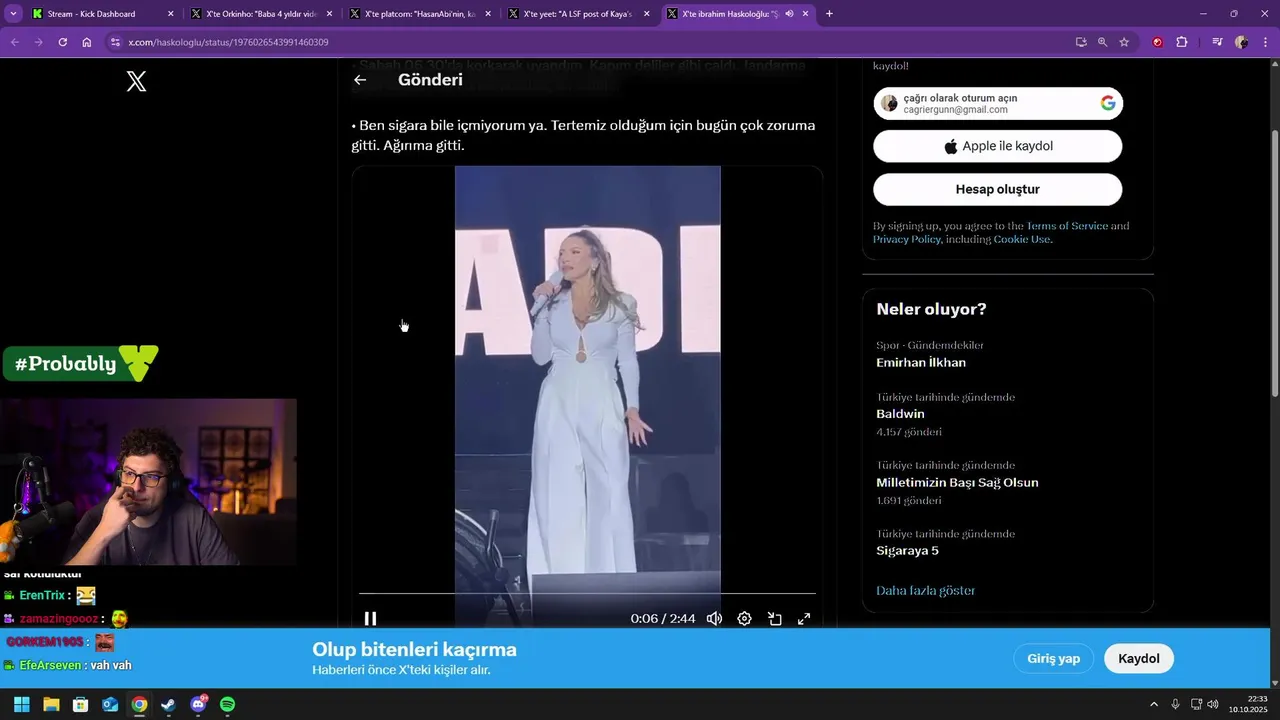Open Spotify from the taskbar

[227, 704]
